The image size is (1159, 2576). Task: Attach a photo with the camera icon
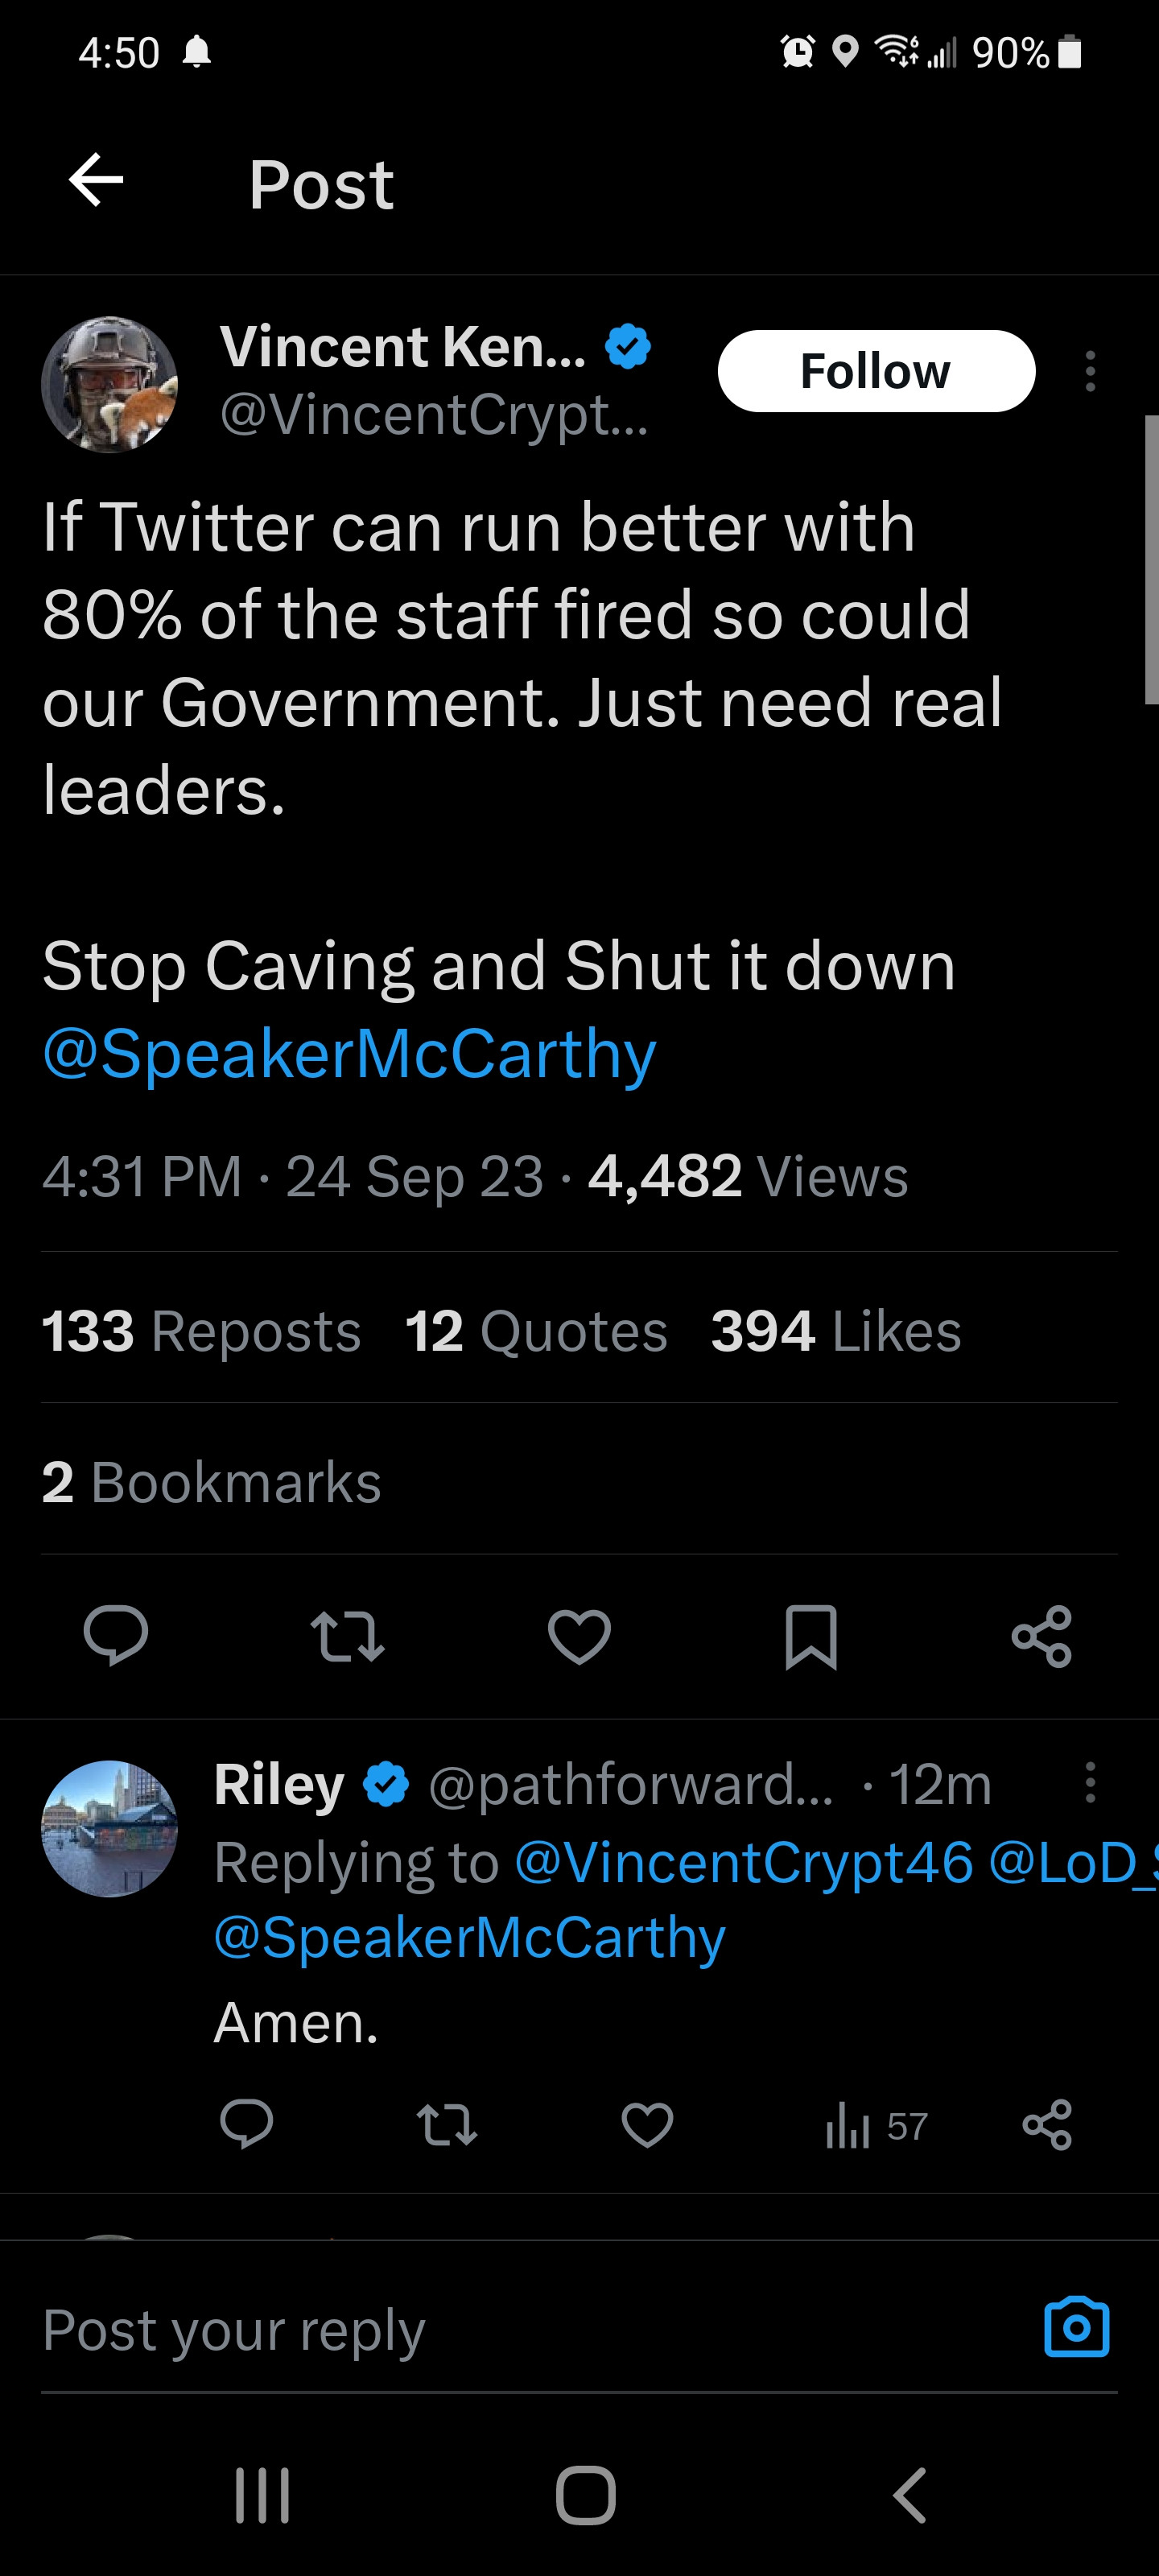tap(1076, 2328)
